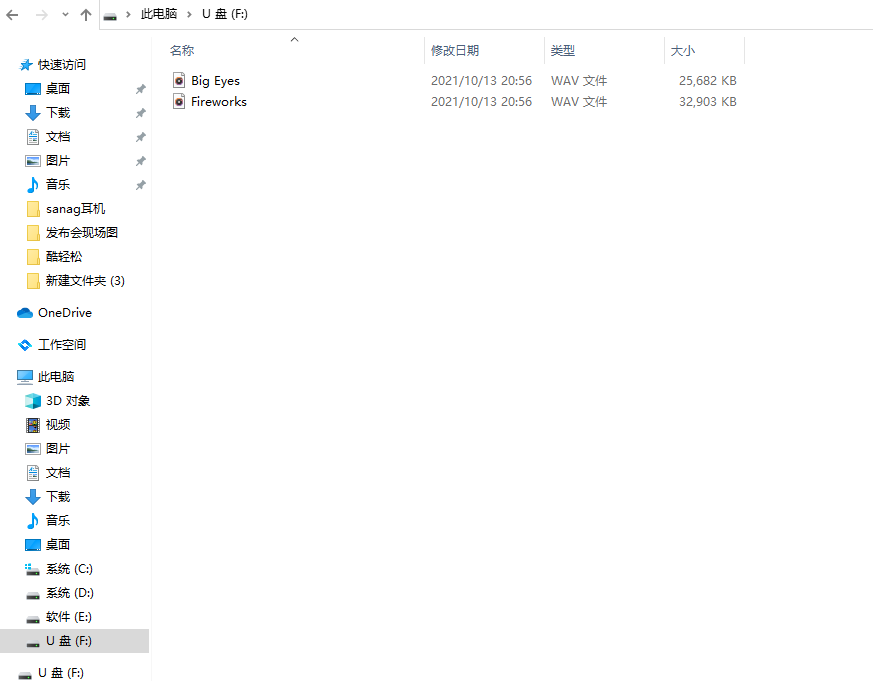Open the bottom standalone U 盘 (F:) entry

(x=61, y=673)
